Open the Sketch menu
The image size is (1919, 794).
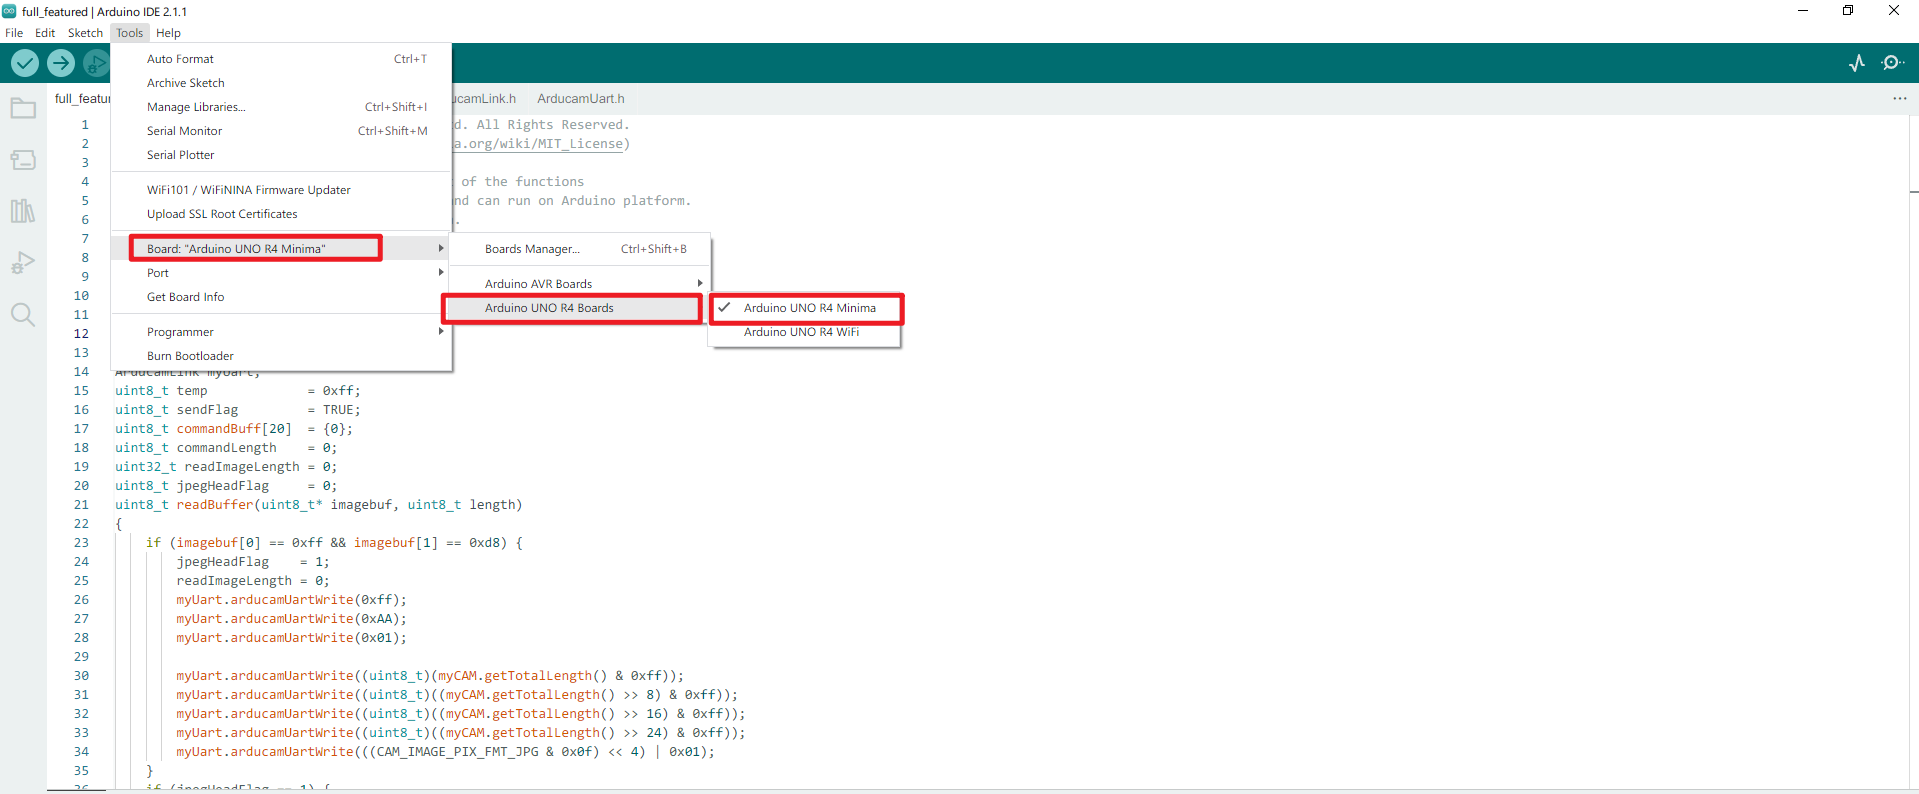pos(85,33)
